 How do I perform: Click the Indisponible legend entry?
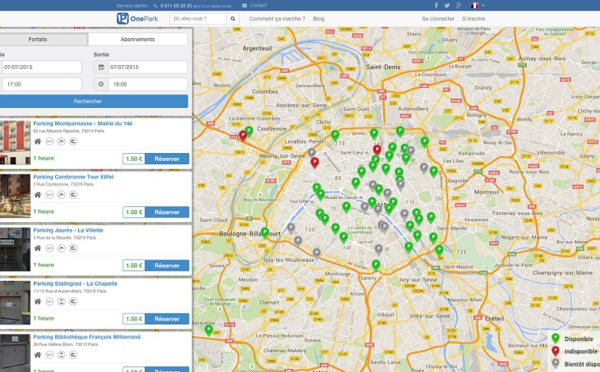[575, 351]
